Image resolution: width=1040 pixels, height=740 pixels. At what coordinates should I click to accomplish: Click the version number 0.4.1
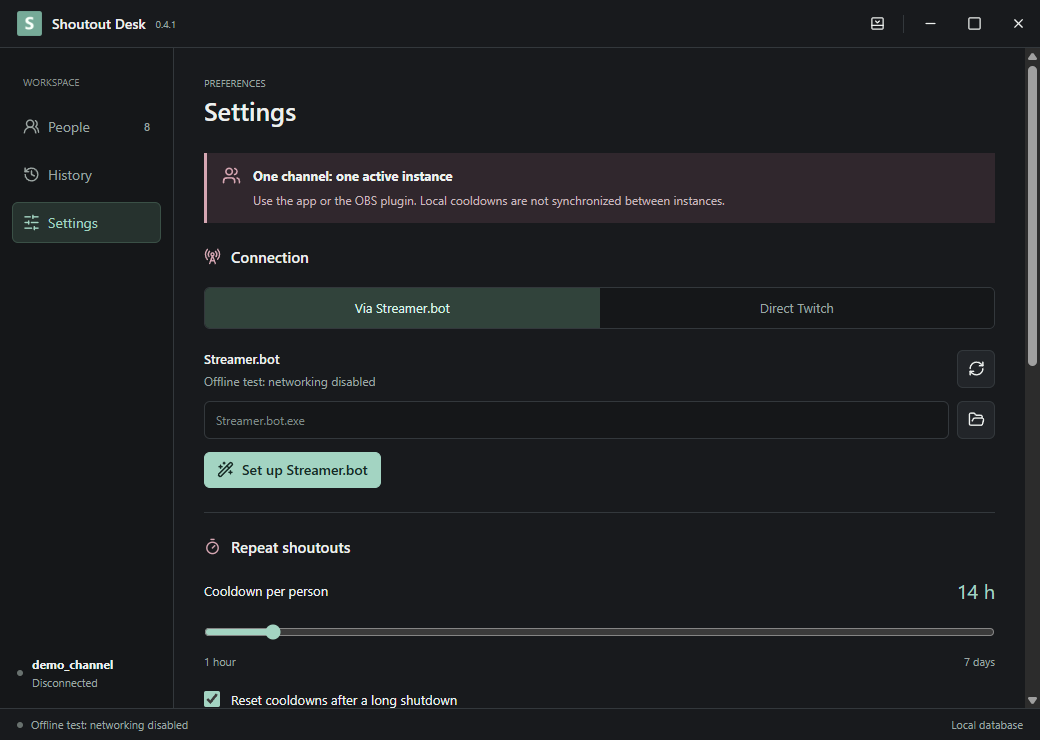click(x=165, y=25)
